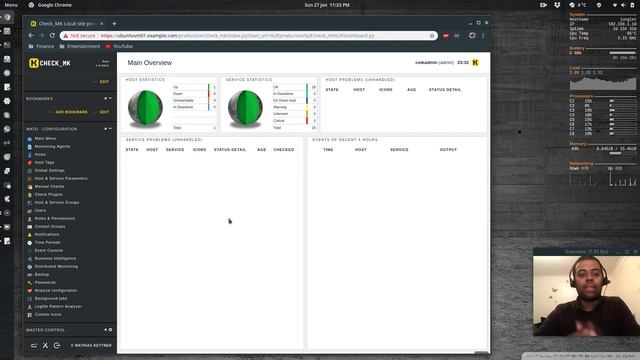640x360 pixels.
Task: Bookmark this page with the star icon
Action: click(x=432, y=36)
